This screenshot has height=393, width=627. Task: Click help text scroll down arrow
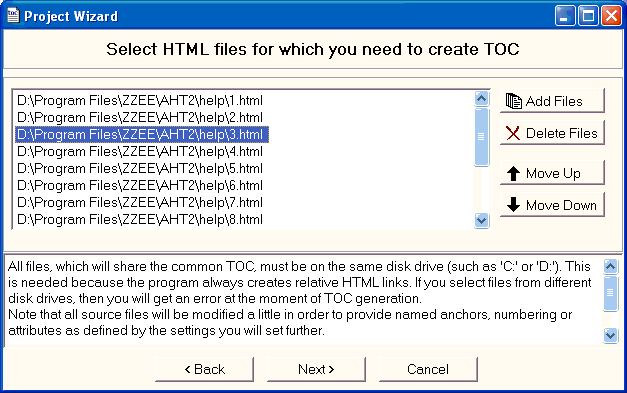pyautogui.click(x=610, y=335)
